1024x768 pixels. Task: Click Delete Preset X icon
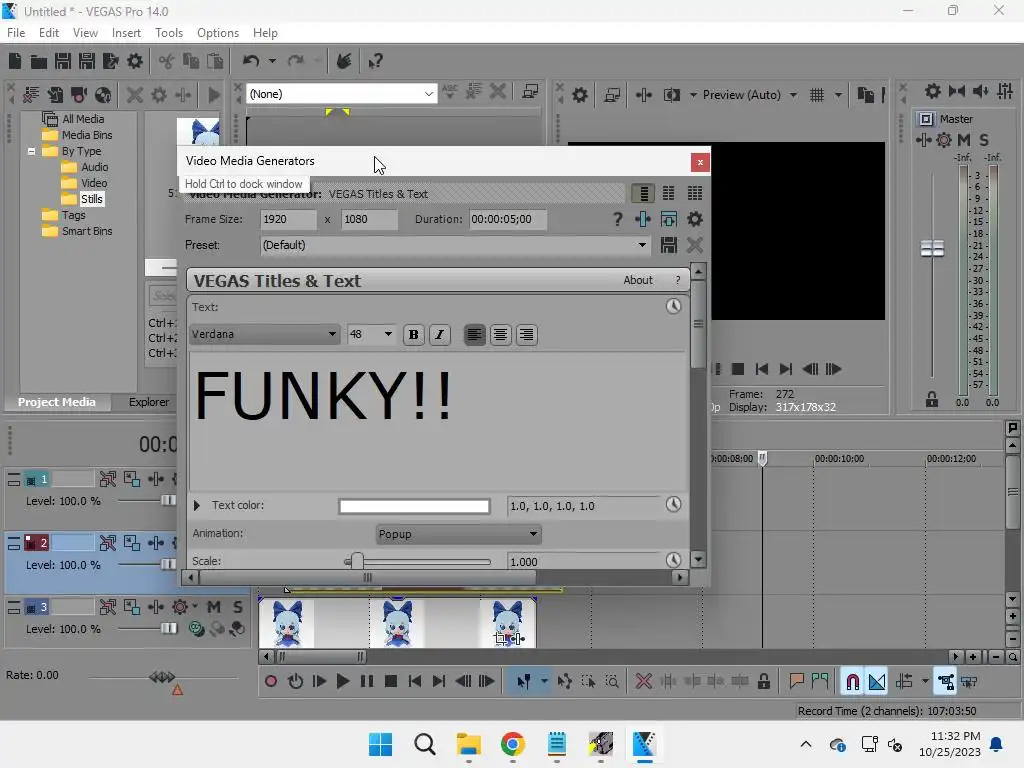pyautogui.click(x=695, y=245)
